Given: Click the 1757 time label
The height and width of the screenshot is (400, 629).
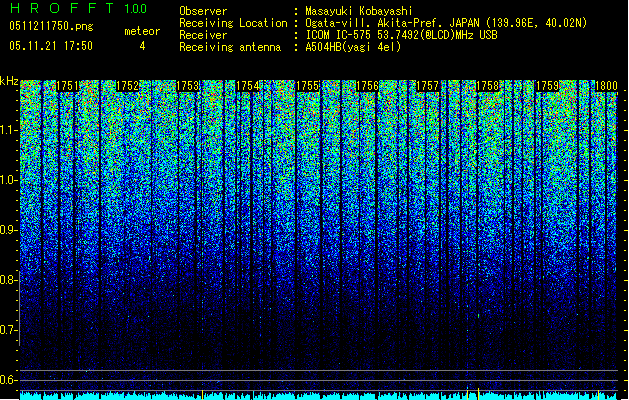Looking at the screenshot, I should (428, 86).
